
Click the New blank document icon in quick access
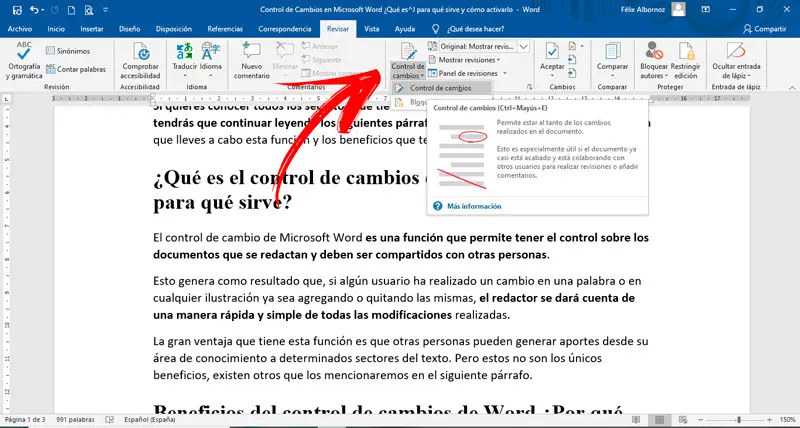click(71, 9)
